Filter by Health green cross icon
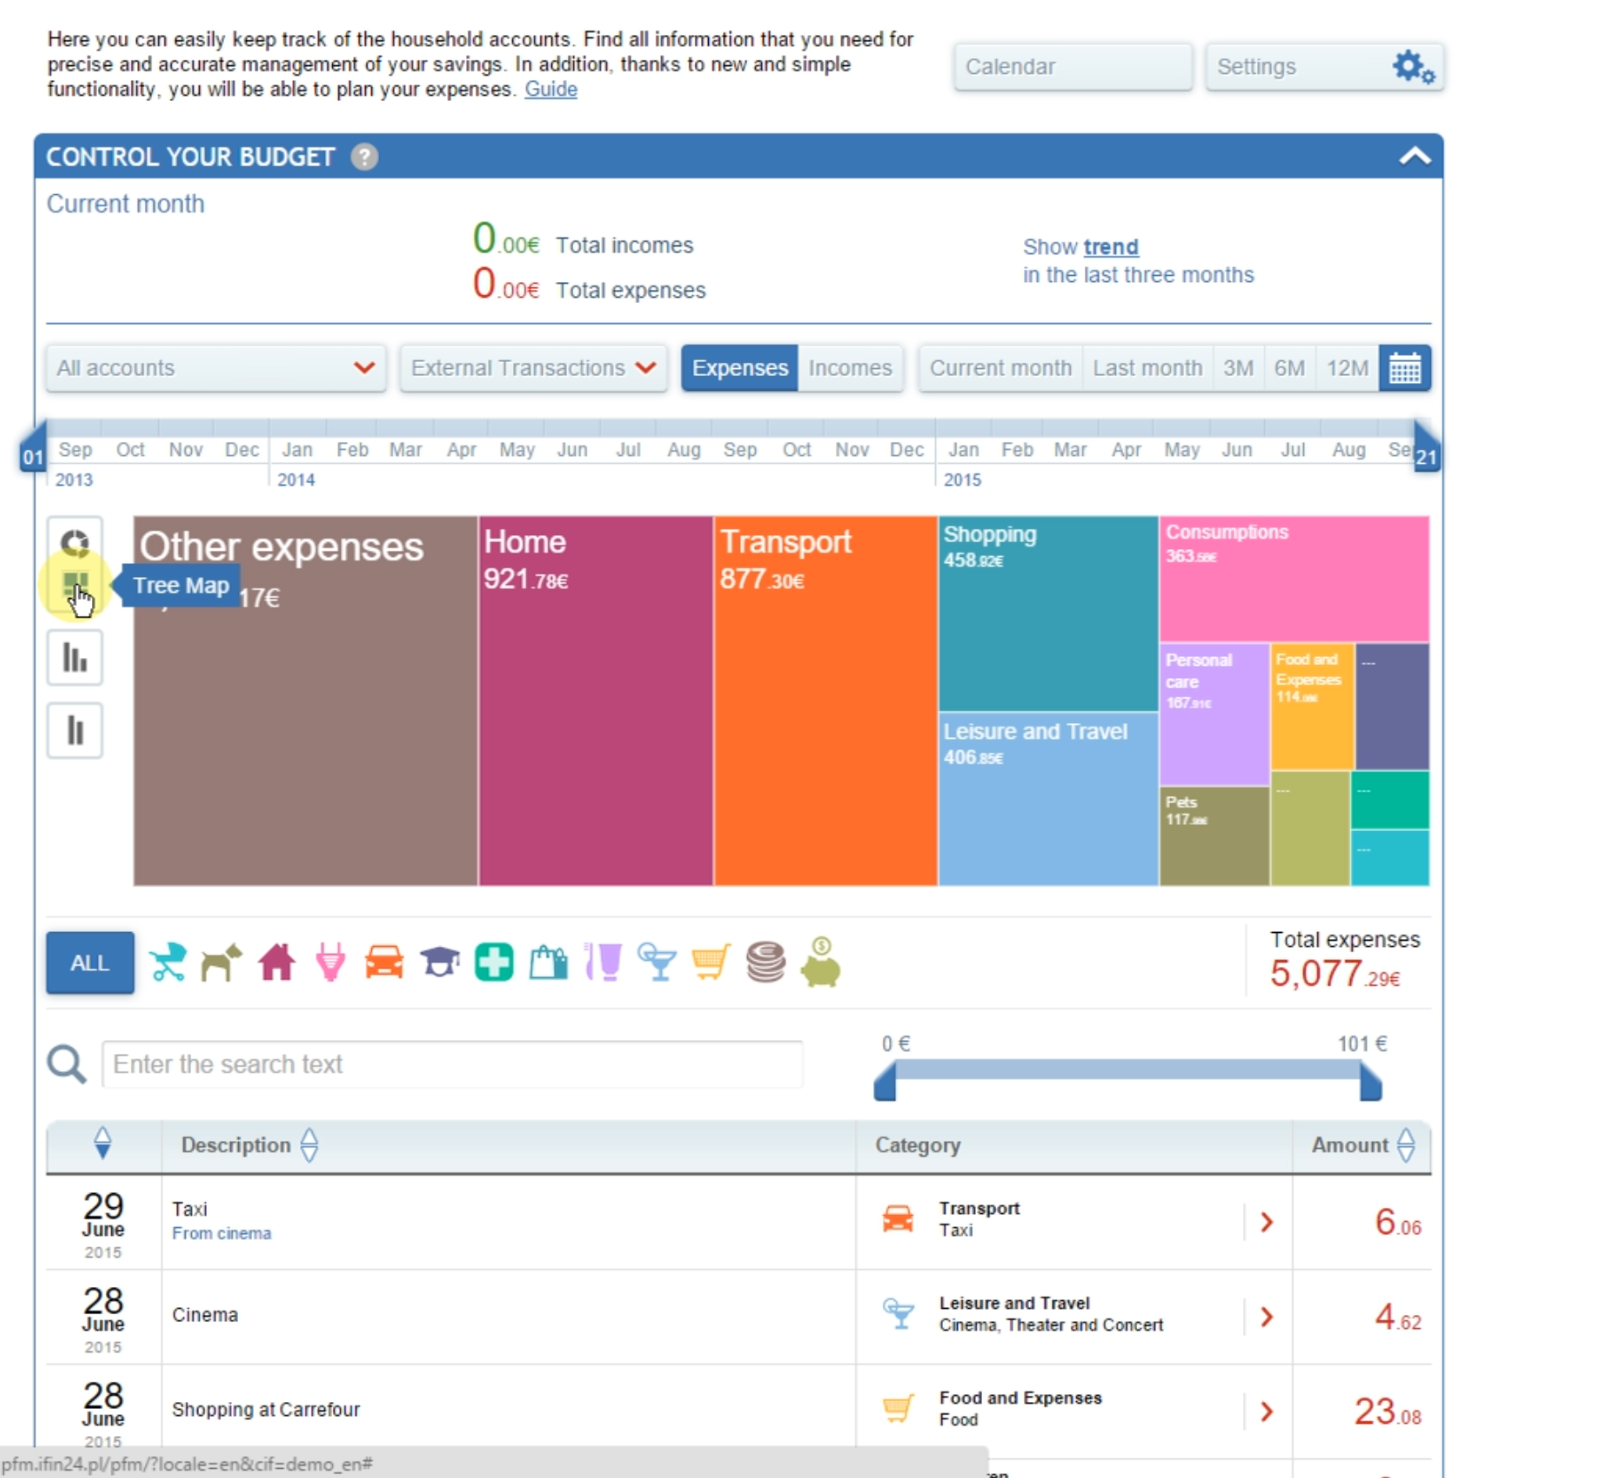The width and height of the screenshot is (1600, 1478). coord(494,962)
